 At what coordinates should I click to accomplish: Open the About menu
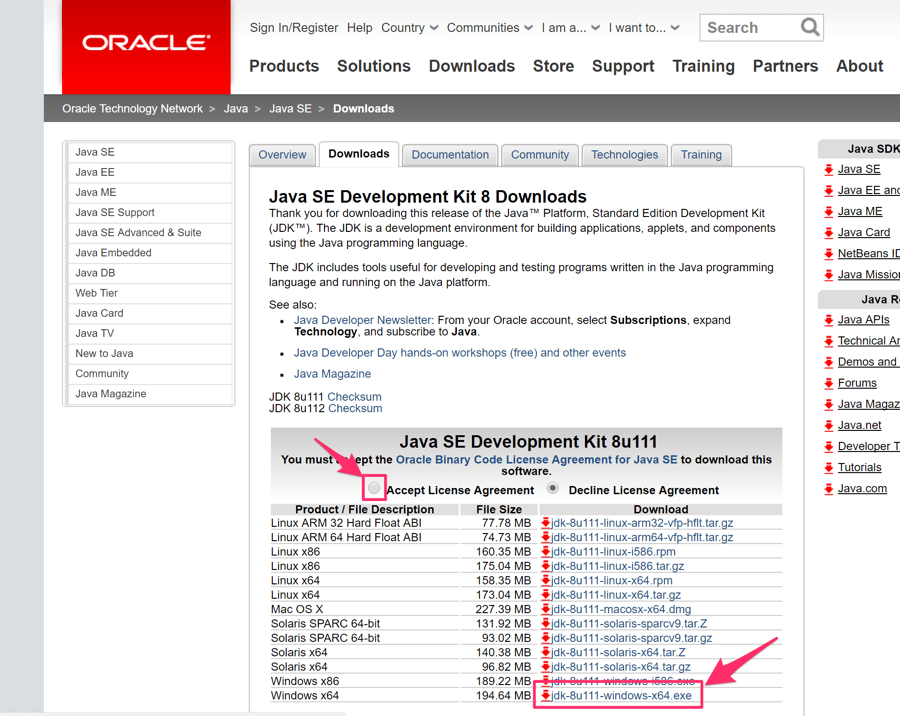[859, 66]
